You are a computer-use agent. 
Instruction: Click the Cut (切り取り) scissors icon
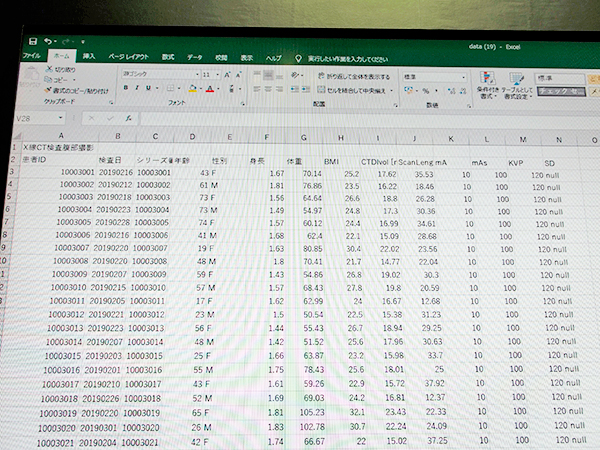tap(49, 71)
